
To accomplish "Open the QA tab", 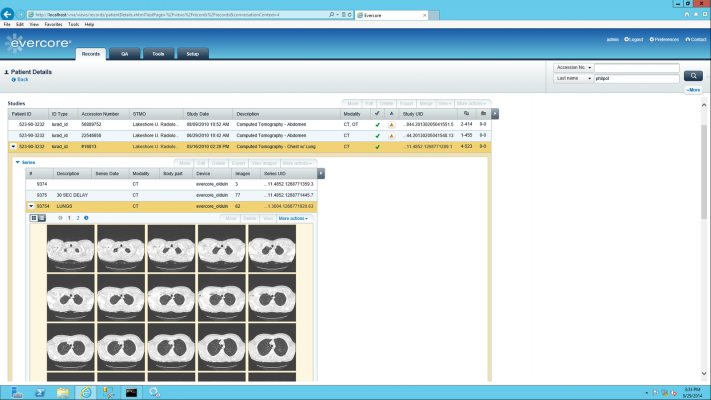I will pyautogui.click(x=124, y=53).
